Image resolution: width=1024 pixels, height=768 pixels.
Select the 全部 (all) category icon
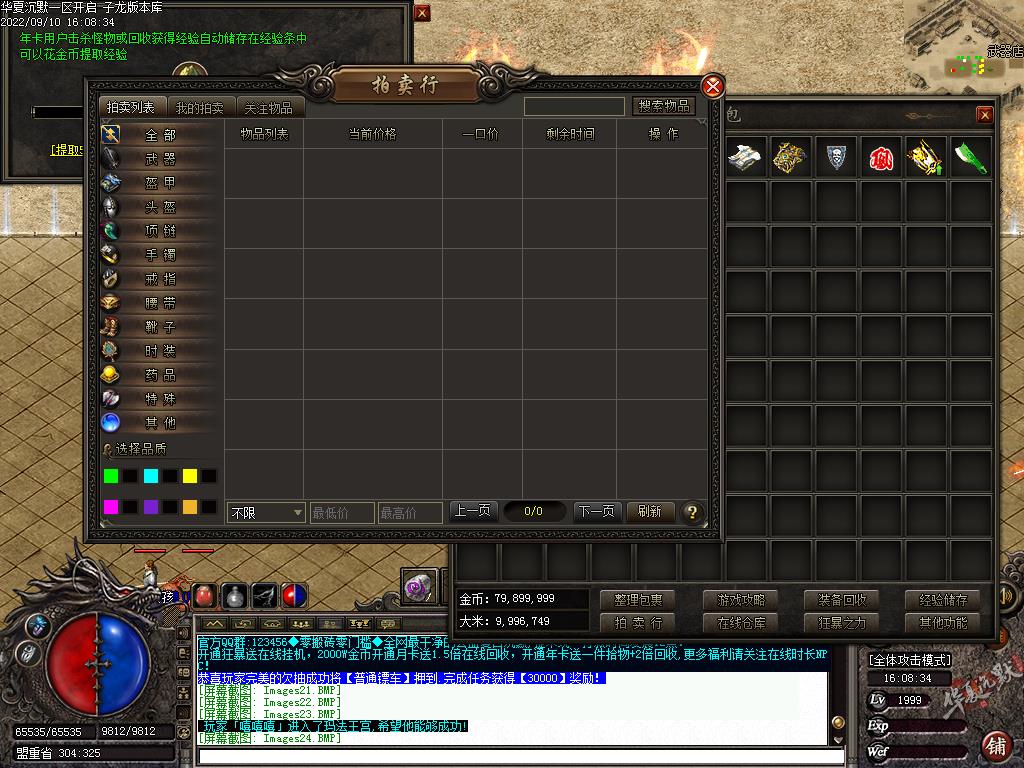111,135
